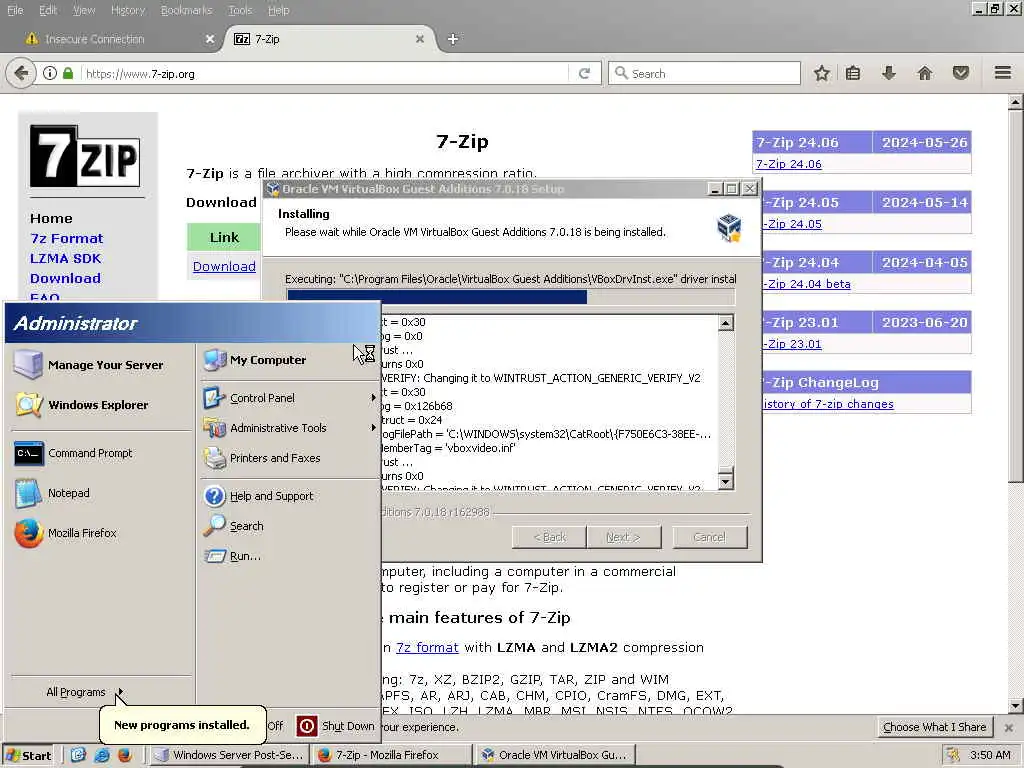Viewport: 1024px width, 768px height.
Task: Switch to 7-Zip Mozilla Firefox taskbar item
Action: (391, 755)
